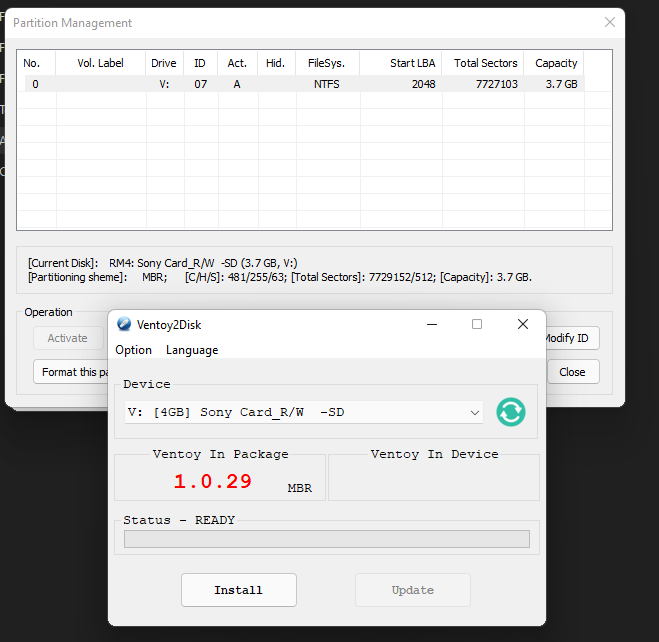Screen dimensions: 659x642
Task: Click the green refresh devices icon
Action: [x=511, y=412]
